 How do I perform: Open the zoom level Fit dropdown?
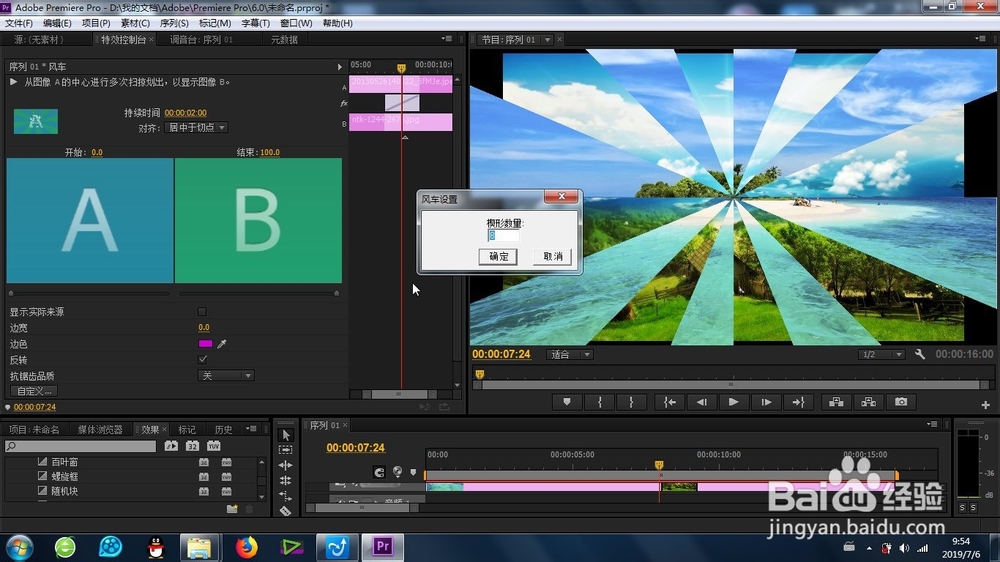coord(570,355)
